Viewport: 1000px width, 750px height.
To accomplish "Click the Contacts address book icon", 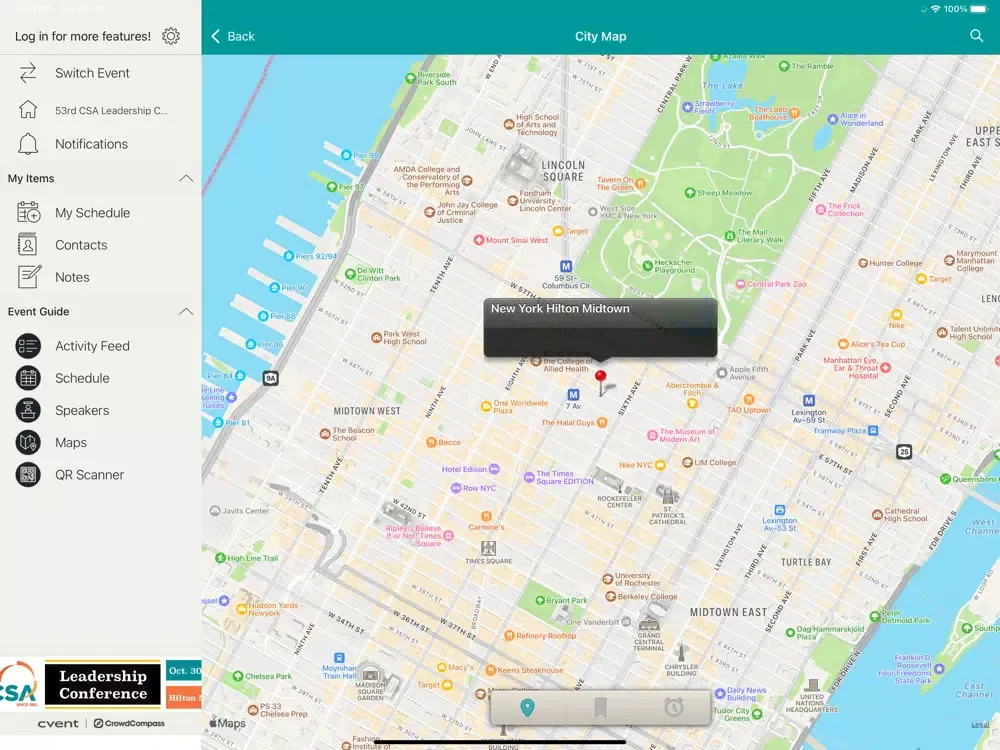I will [x=28, y=245].
